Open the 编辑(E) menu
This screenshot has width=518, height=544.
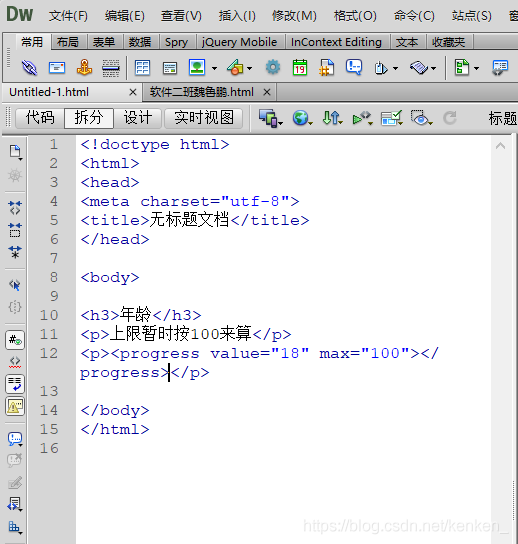coord(125,16)
